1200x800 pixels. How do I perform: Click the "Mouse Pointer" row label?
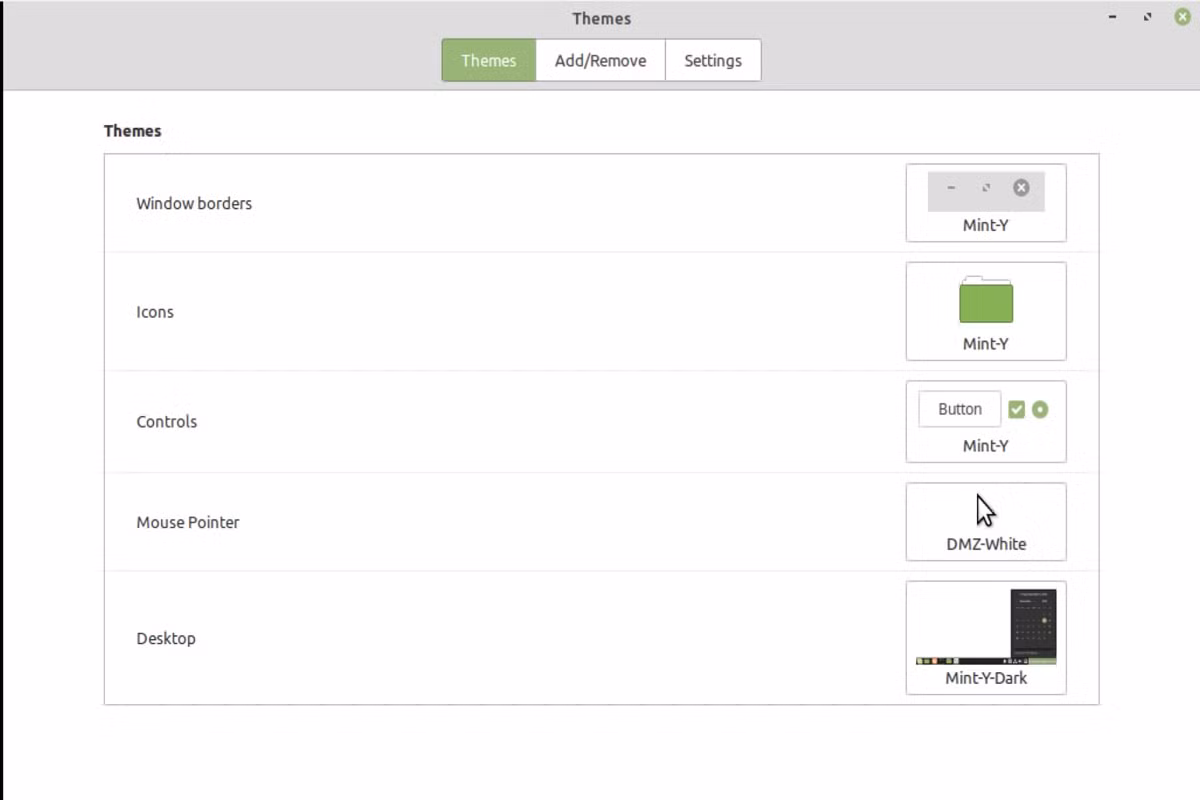tap(188, 522)
